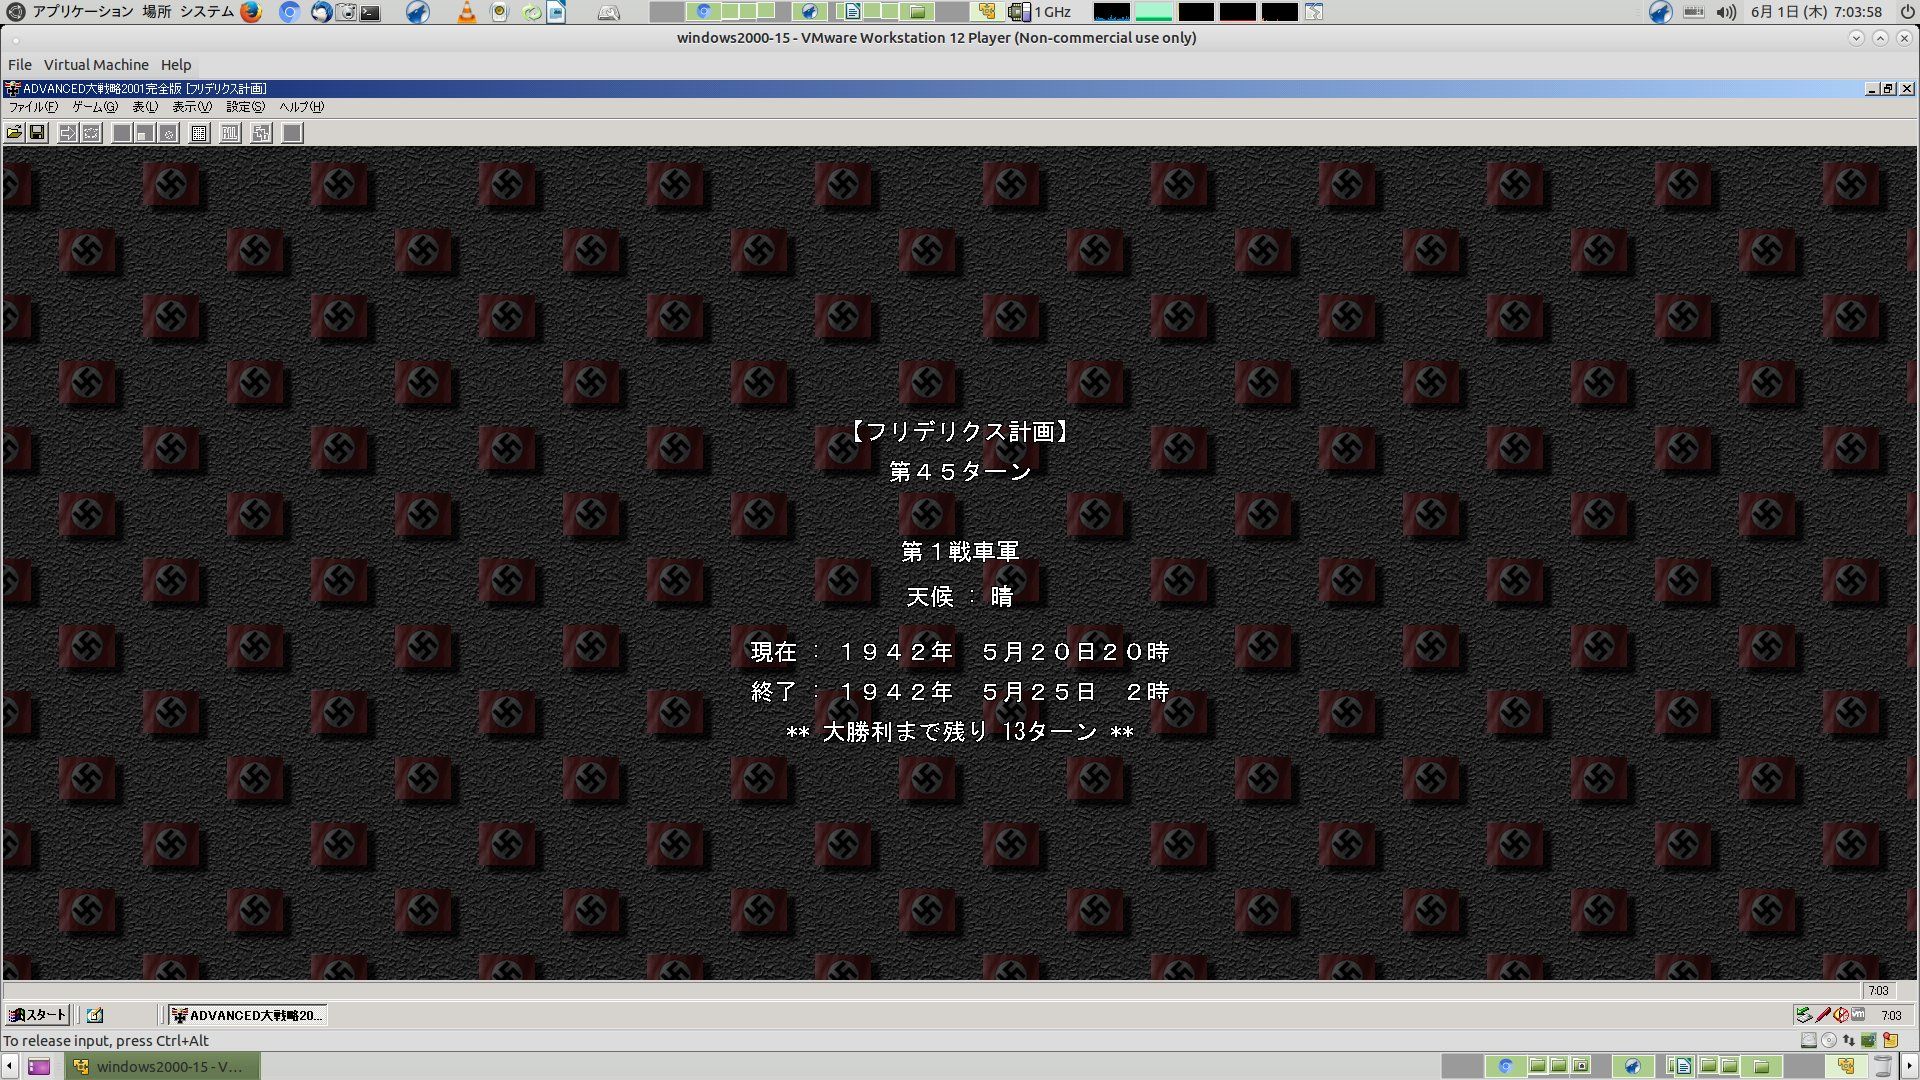Click the Ubuntu logo icon at top left
Screen dimensions: 1920x1080
(x=15, y=12)
